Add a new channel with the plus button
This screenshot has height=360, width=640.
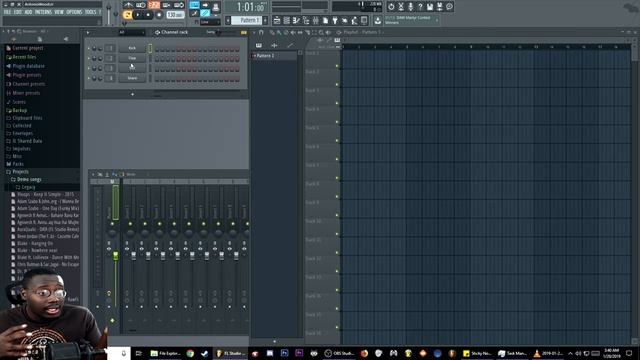coord(132,94)
